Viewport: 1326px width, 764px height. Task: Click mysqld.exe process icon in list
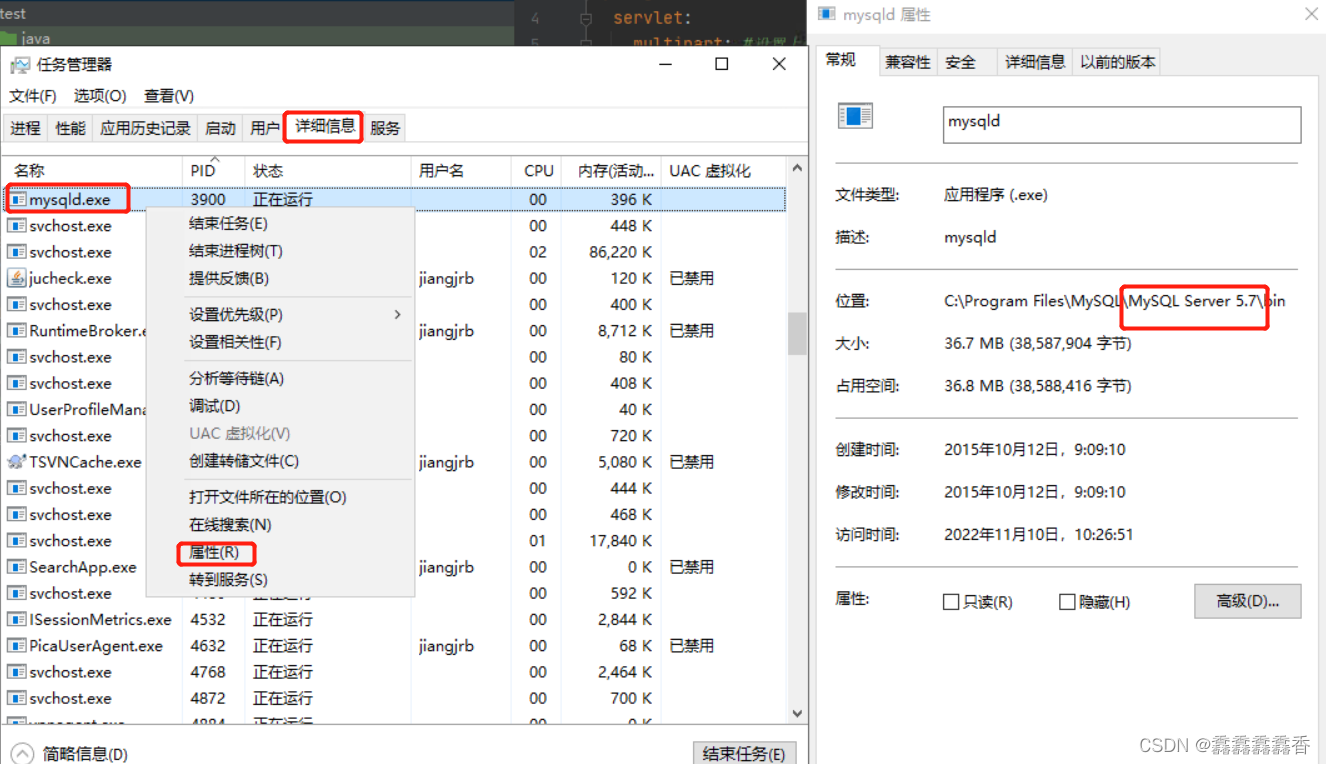[x=17, y=199]
